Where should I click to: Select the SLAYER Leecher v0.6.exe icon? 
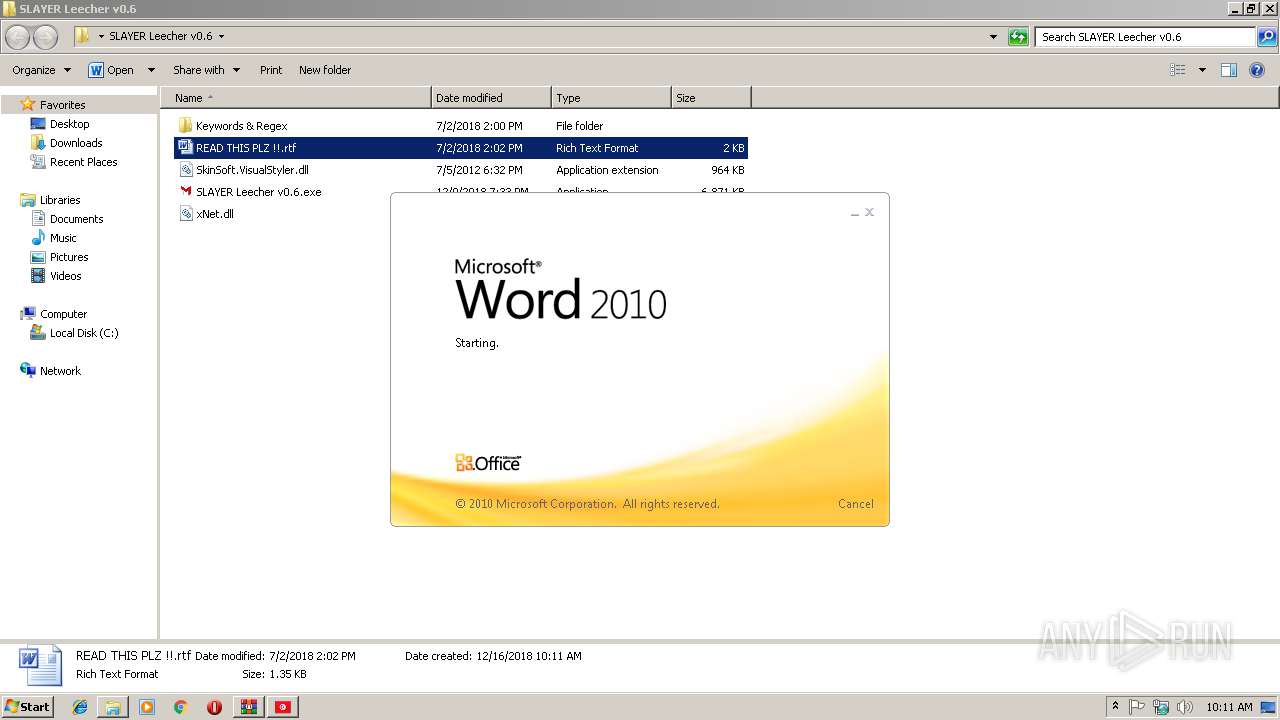pyautogui.click(x=185, y=192)
